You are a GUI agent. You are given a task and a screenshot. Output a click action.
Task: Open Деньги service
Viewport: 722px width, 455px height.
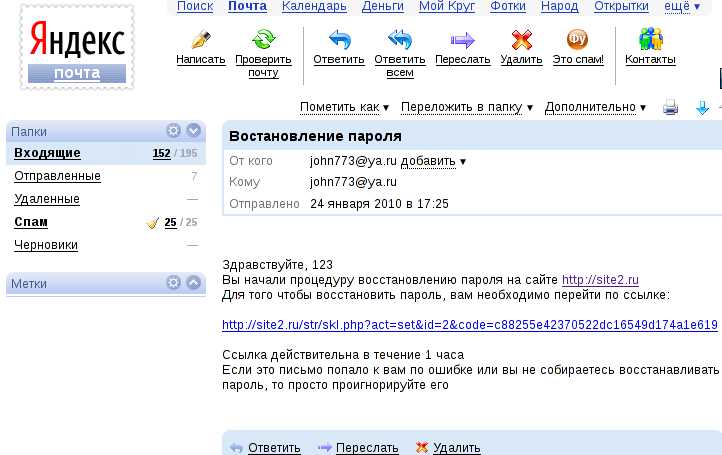click(x=383, y=6)
